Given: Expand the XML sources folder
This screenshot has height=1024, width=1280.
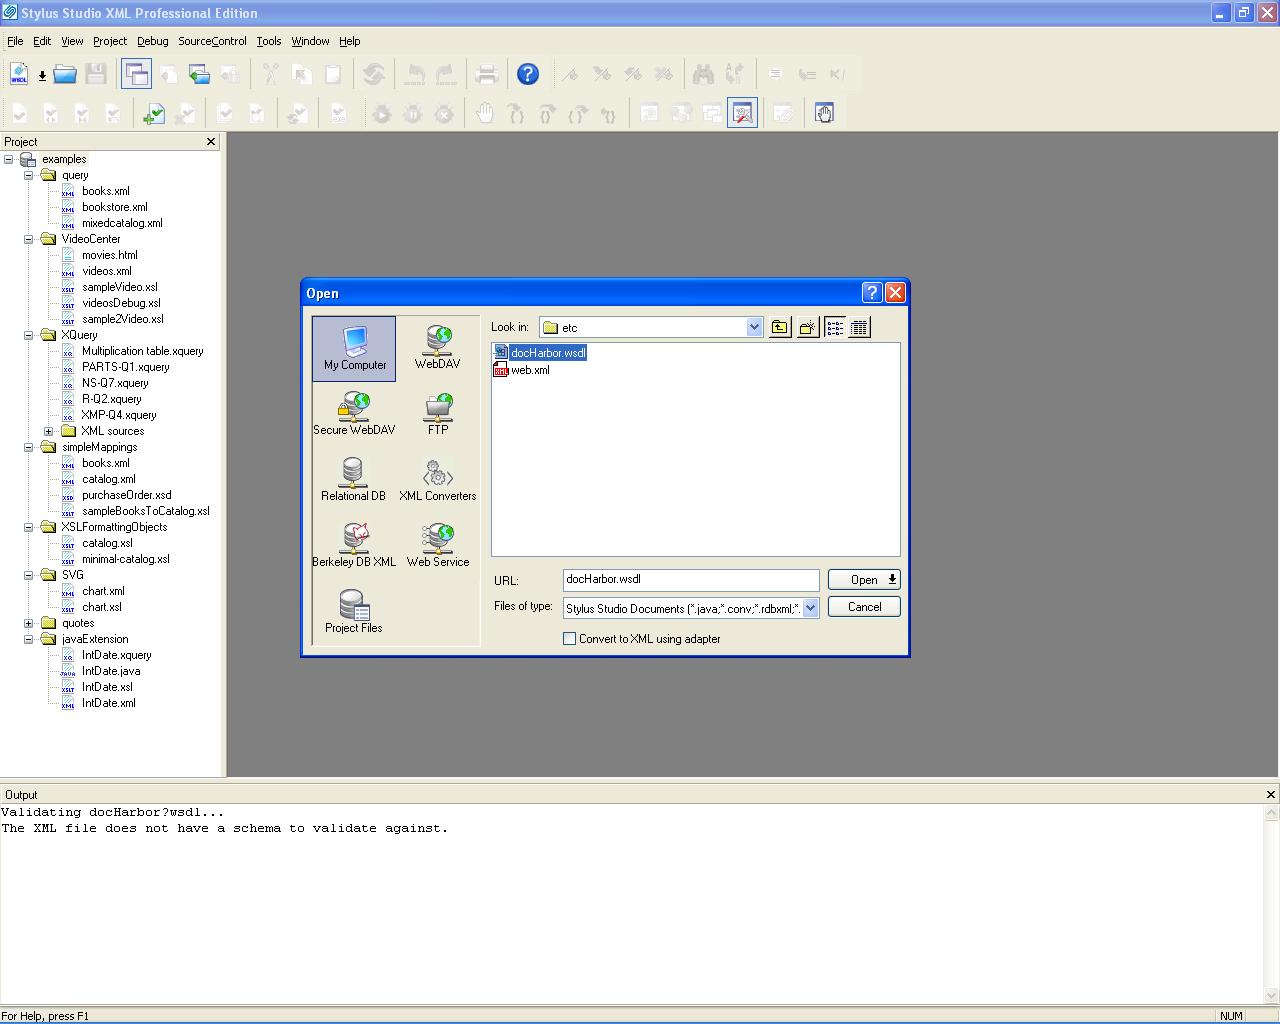Looking at the screenshot, I should 48,431.
